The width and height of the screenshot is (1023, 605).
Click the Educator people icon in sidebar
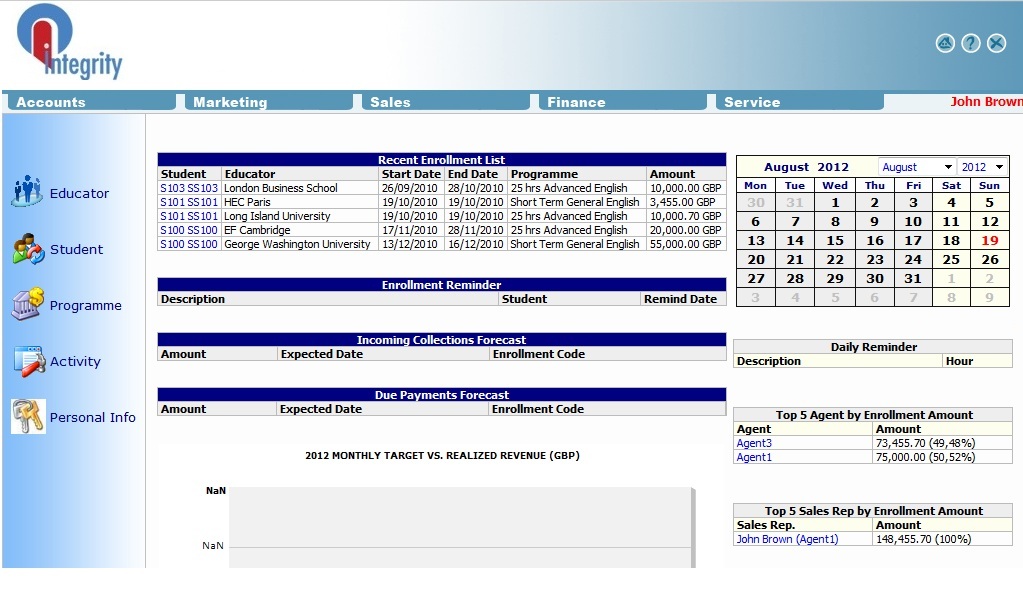coord(27,191)
